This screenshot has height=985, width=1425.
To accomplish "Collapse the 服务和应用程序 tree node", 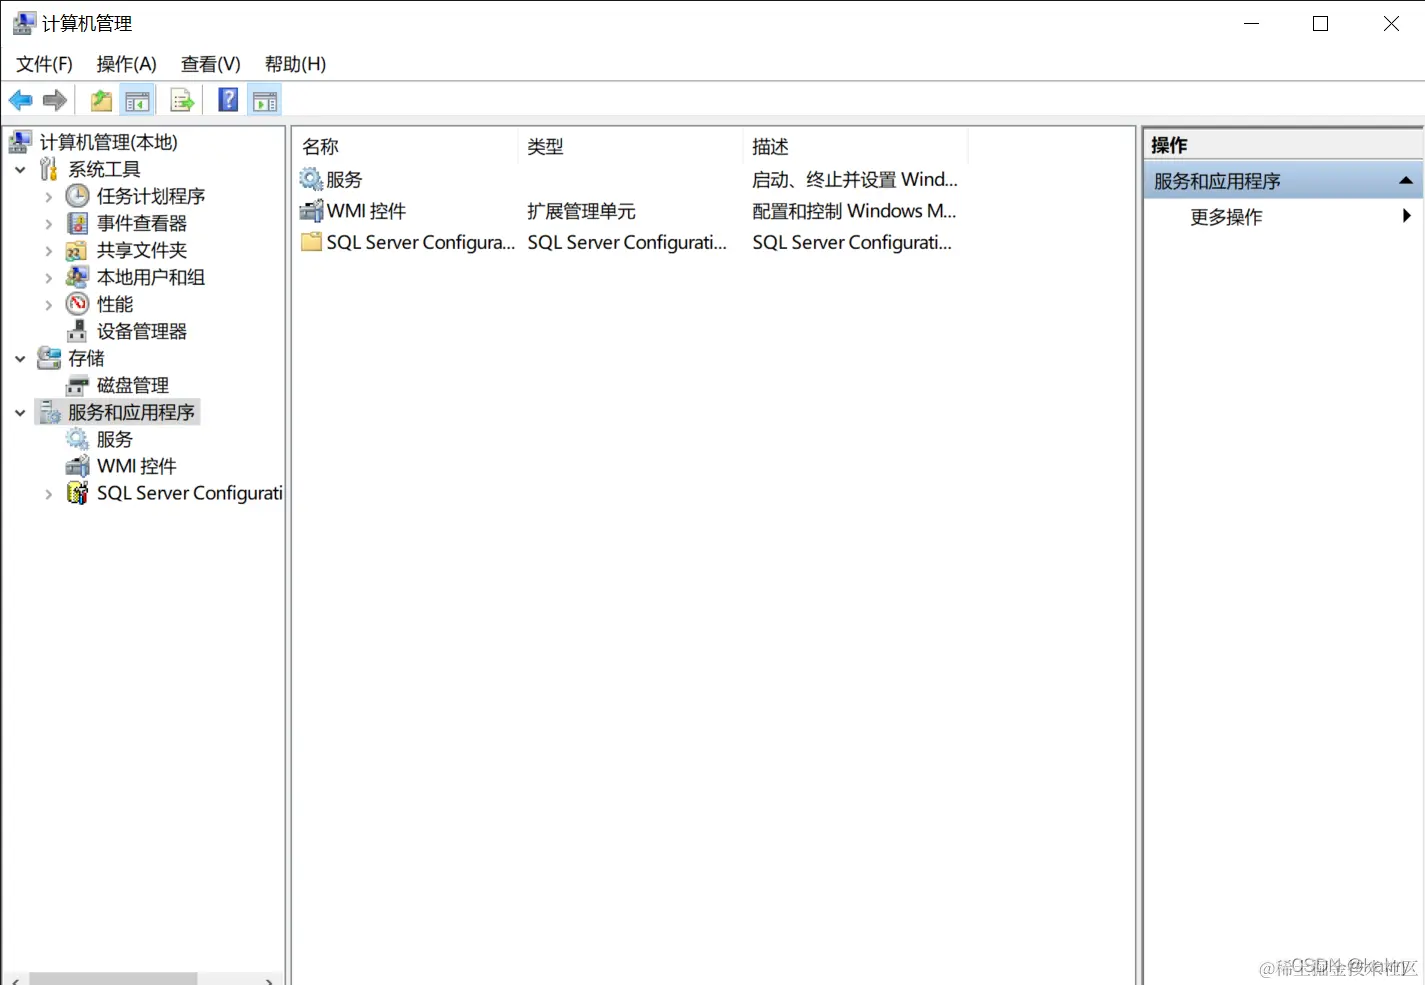I will [20, 413].
